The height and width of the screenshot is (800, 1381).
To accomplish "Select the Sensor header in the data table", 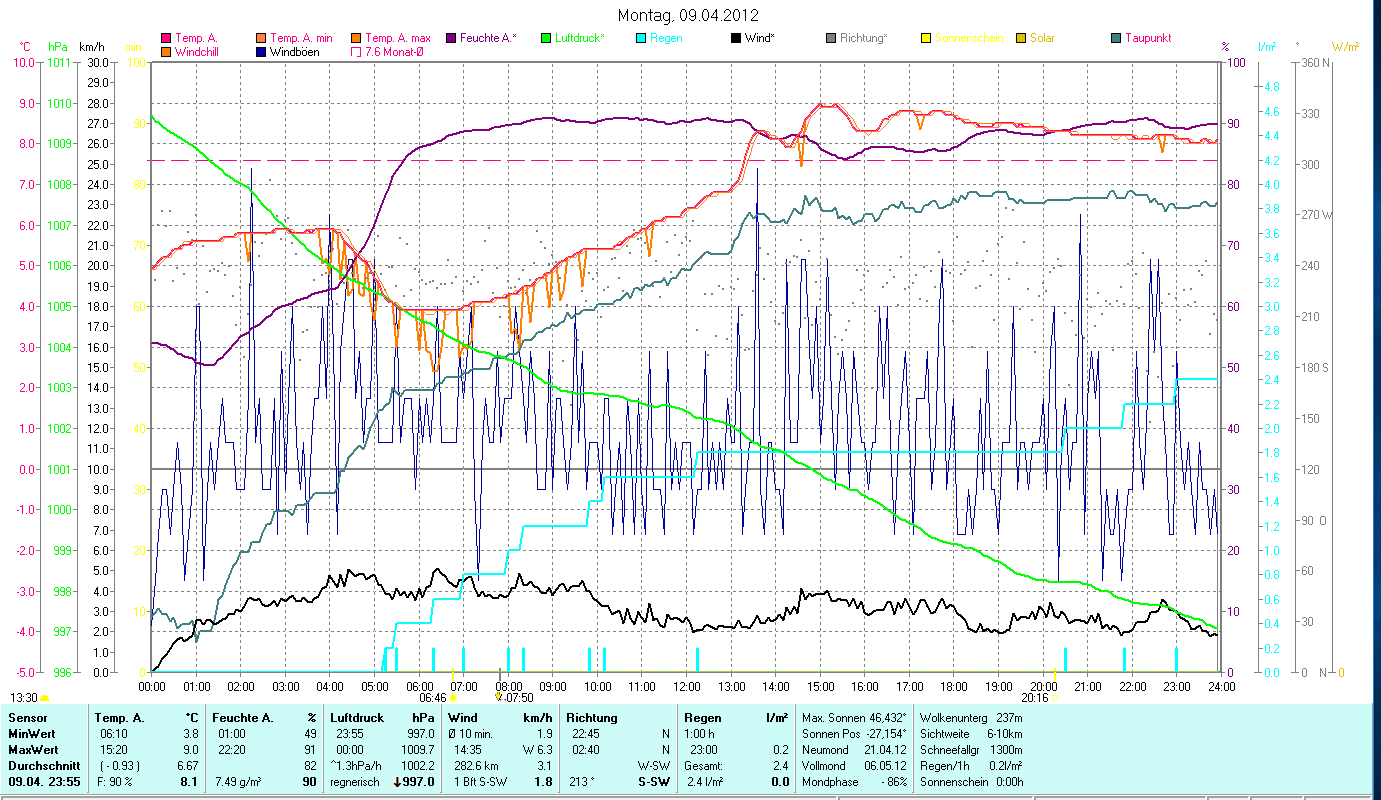I will pos(27,718).
